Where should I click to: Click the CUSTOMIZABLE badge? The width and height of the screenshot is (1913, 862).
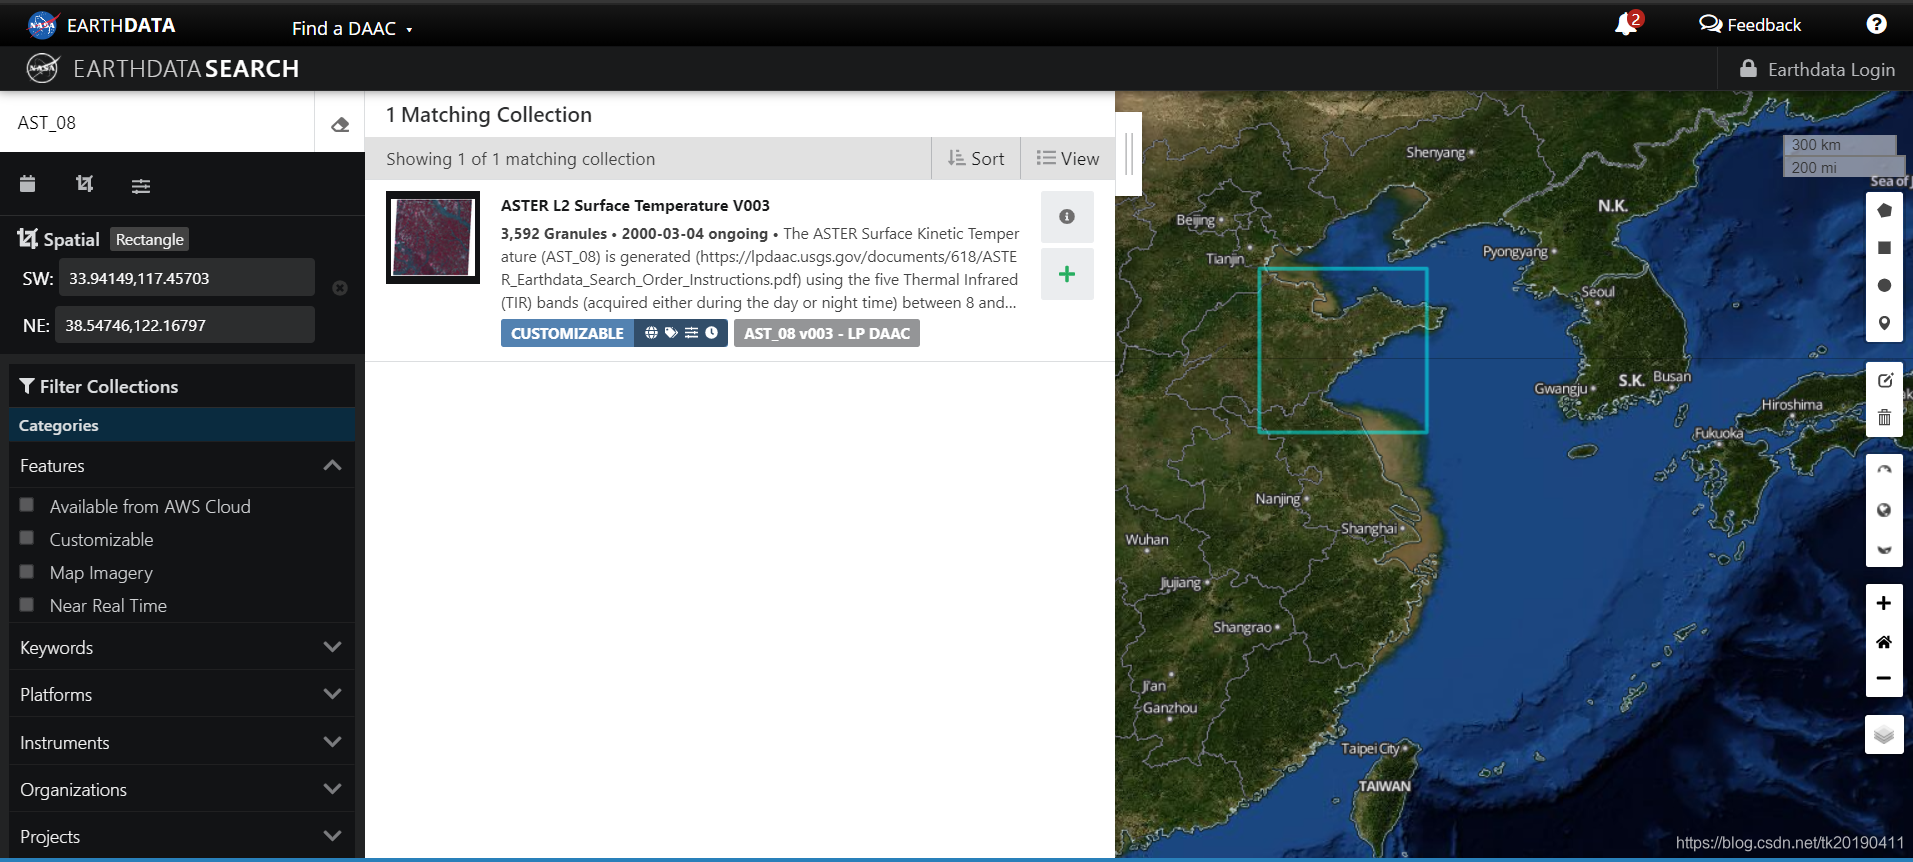pos(567,333)
